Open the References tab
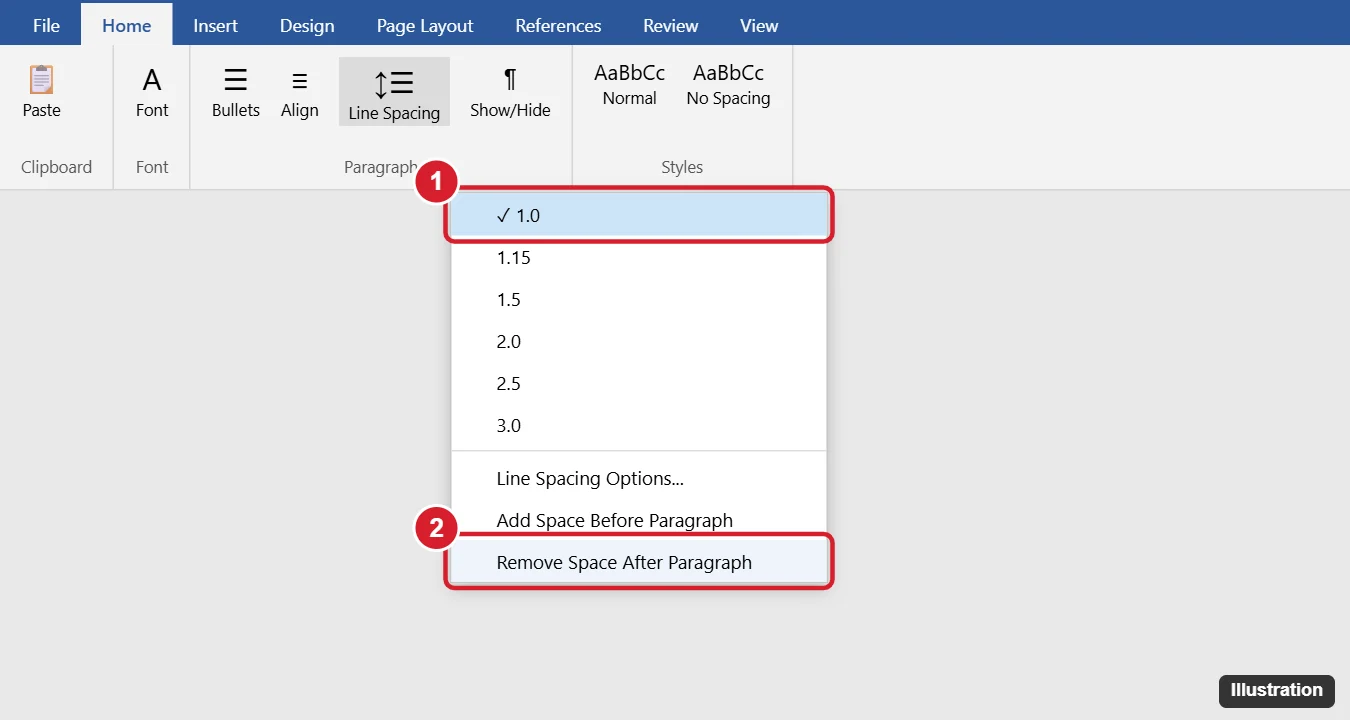The image size is (1350, 720). point(559,25)
